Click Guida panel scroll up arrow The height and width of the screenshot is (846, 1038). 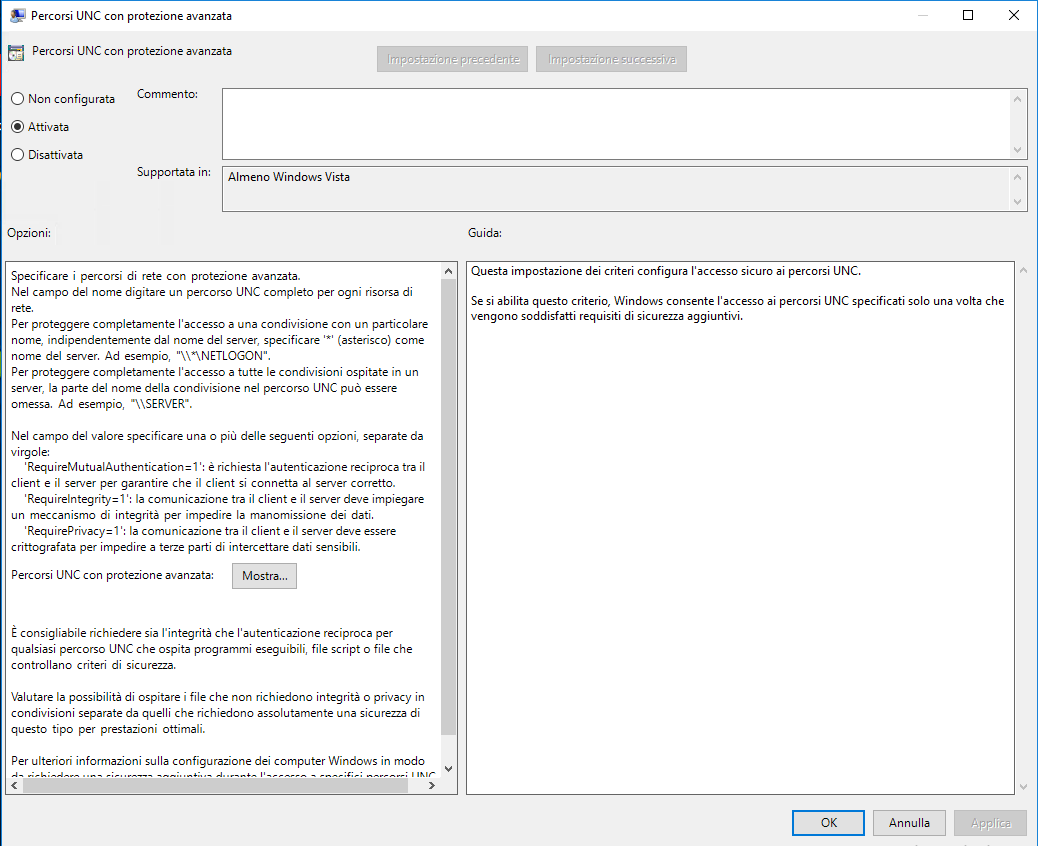(1023, 270)
